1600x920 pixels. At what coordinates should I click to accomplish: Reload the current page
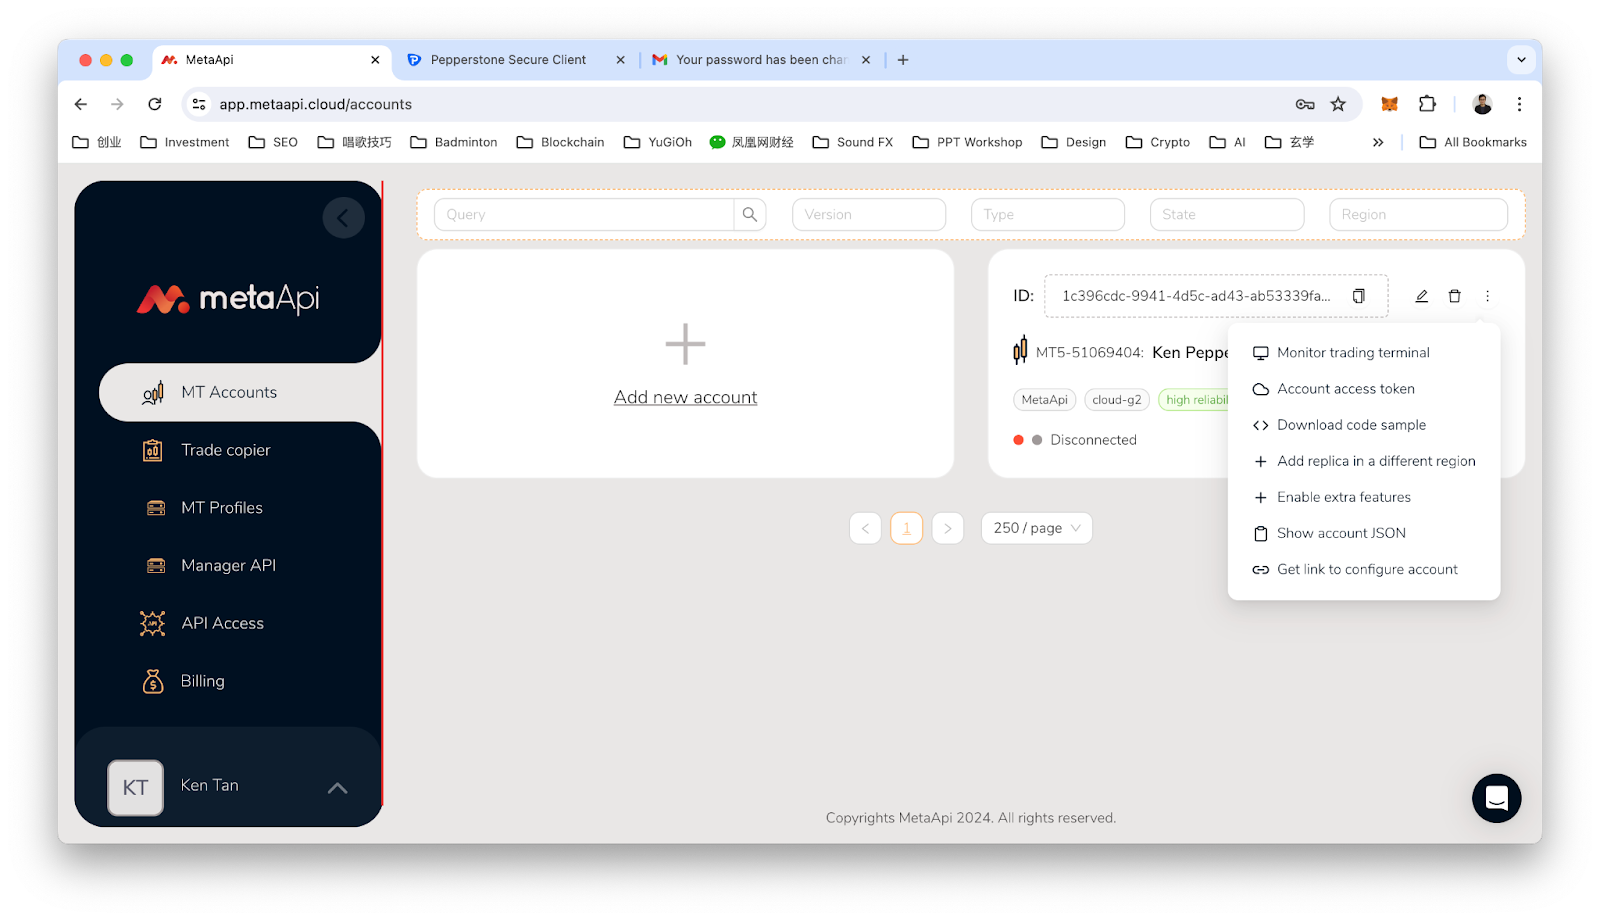point(155,104)
